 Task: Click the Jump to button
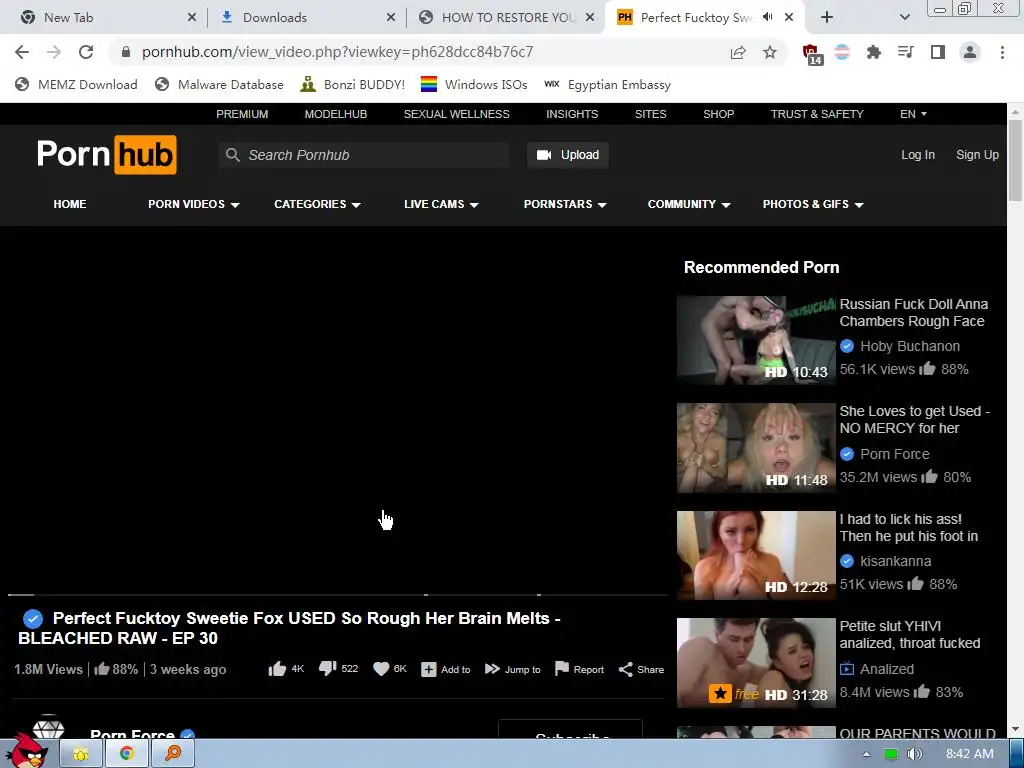pyautogui.click(x=513, y=669)
